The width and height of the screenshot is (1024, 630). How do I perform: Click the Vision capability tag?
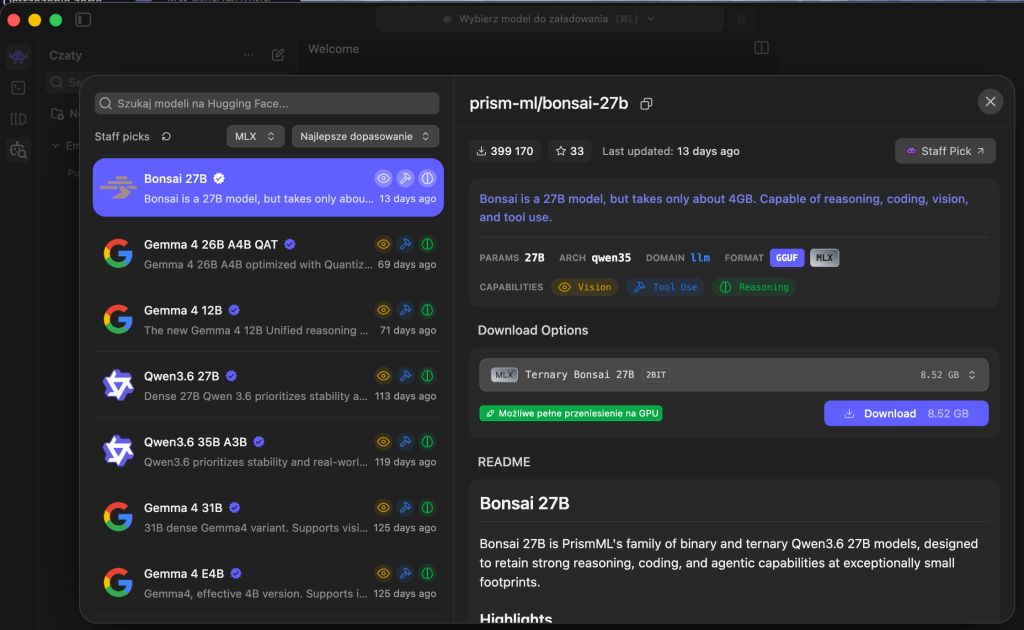(584, 287)
